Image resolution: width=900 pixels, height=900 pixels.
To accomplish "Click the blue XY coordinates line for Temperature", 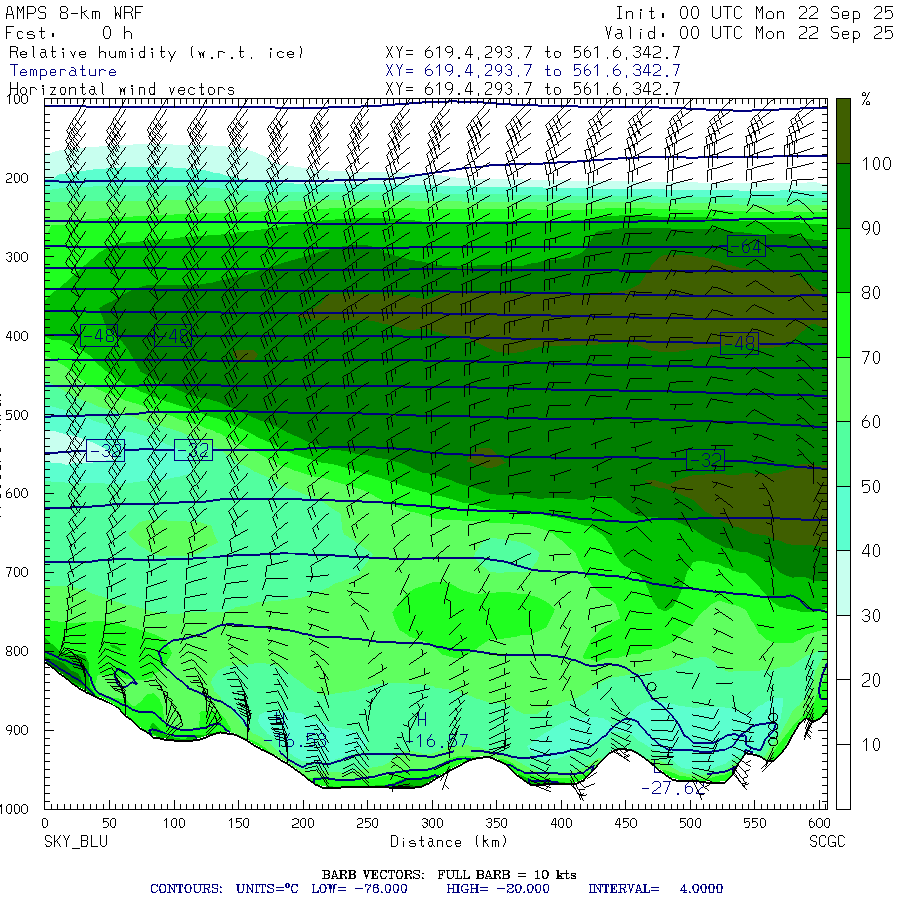I will click(533, 71).
